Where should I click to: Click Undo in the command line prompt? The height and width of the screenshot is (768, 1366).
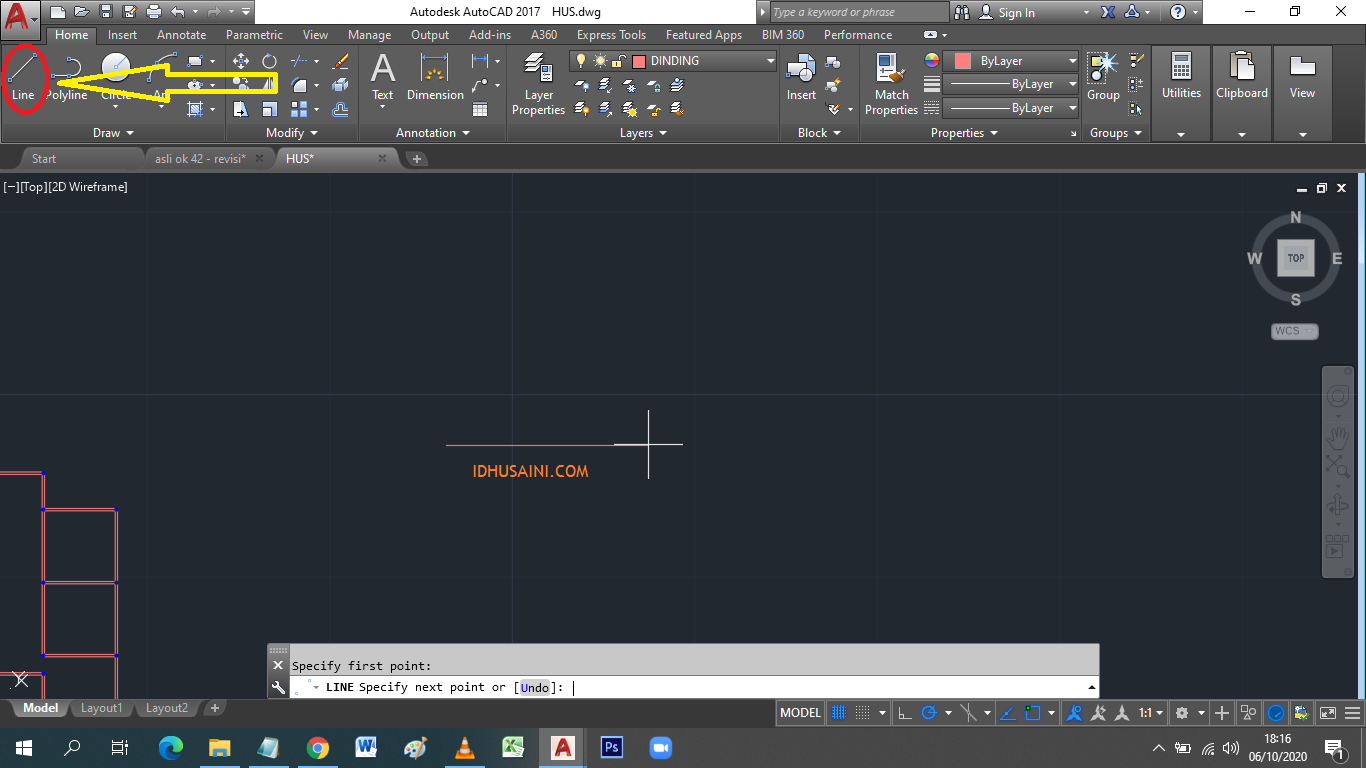pyautogui.click(x=535, y=688)
